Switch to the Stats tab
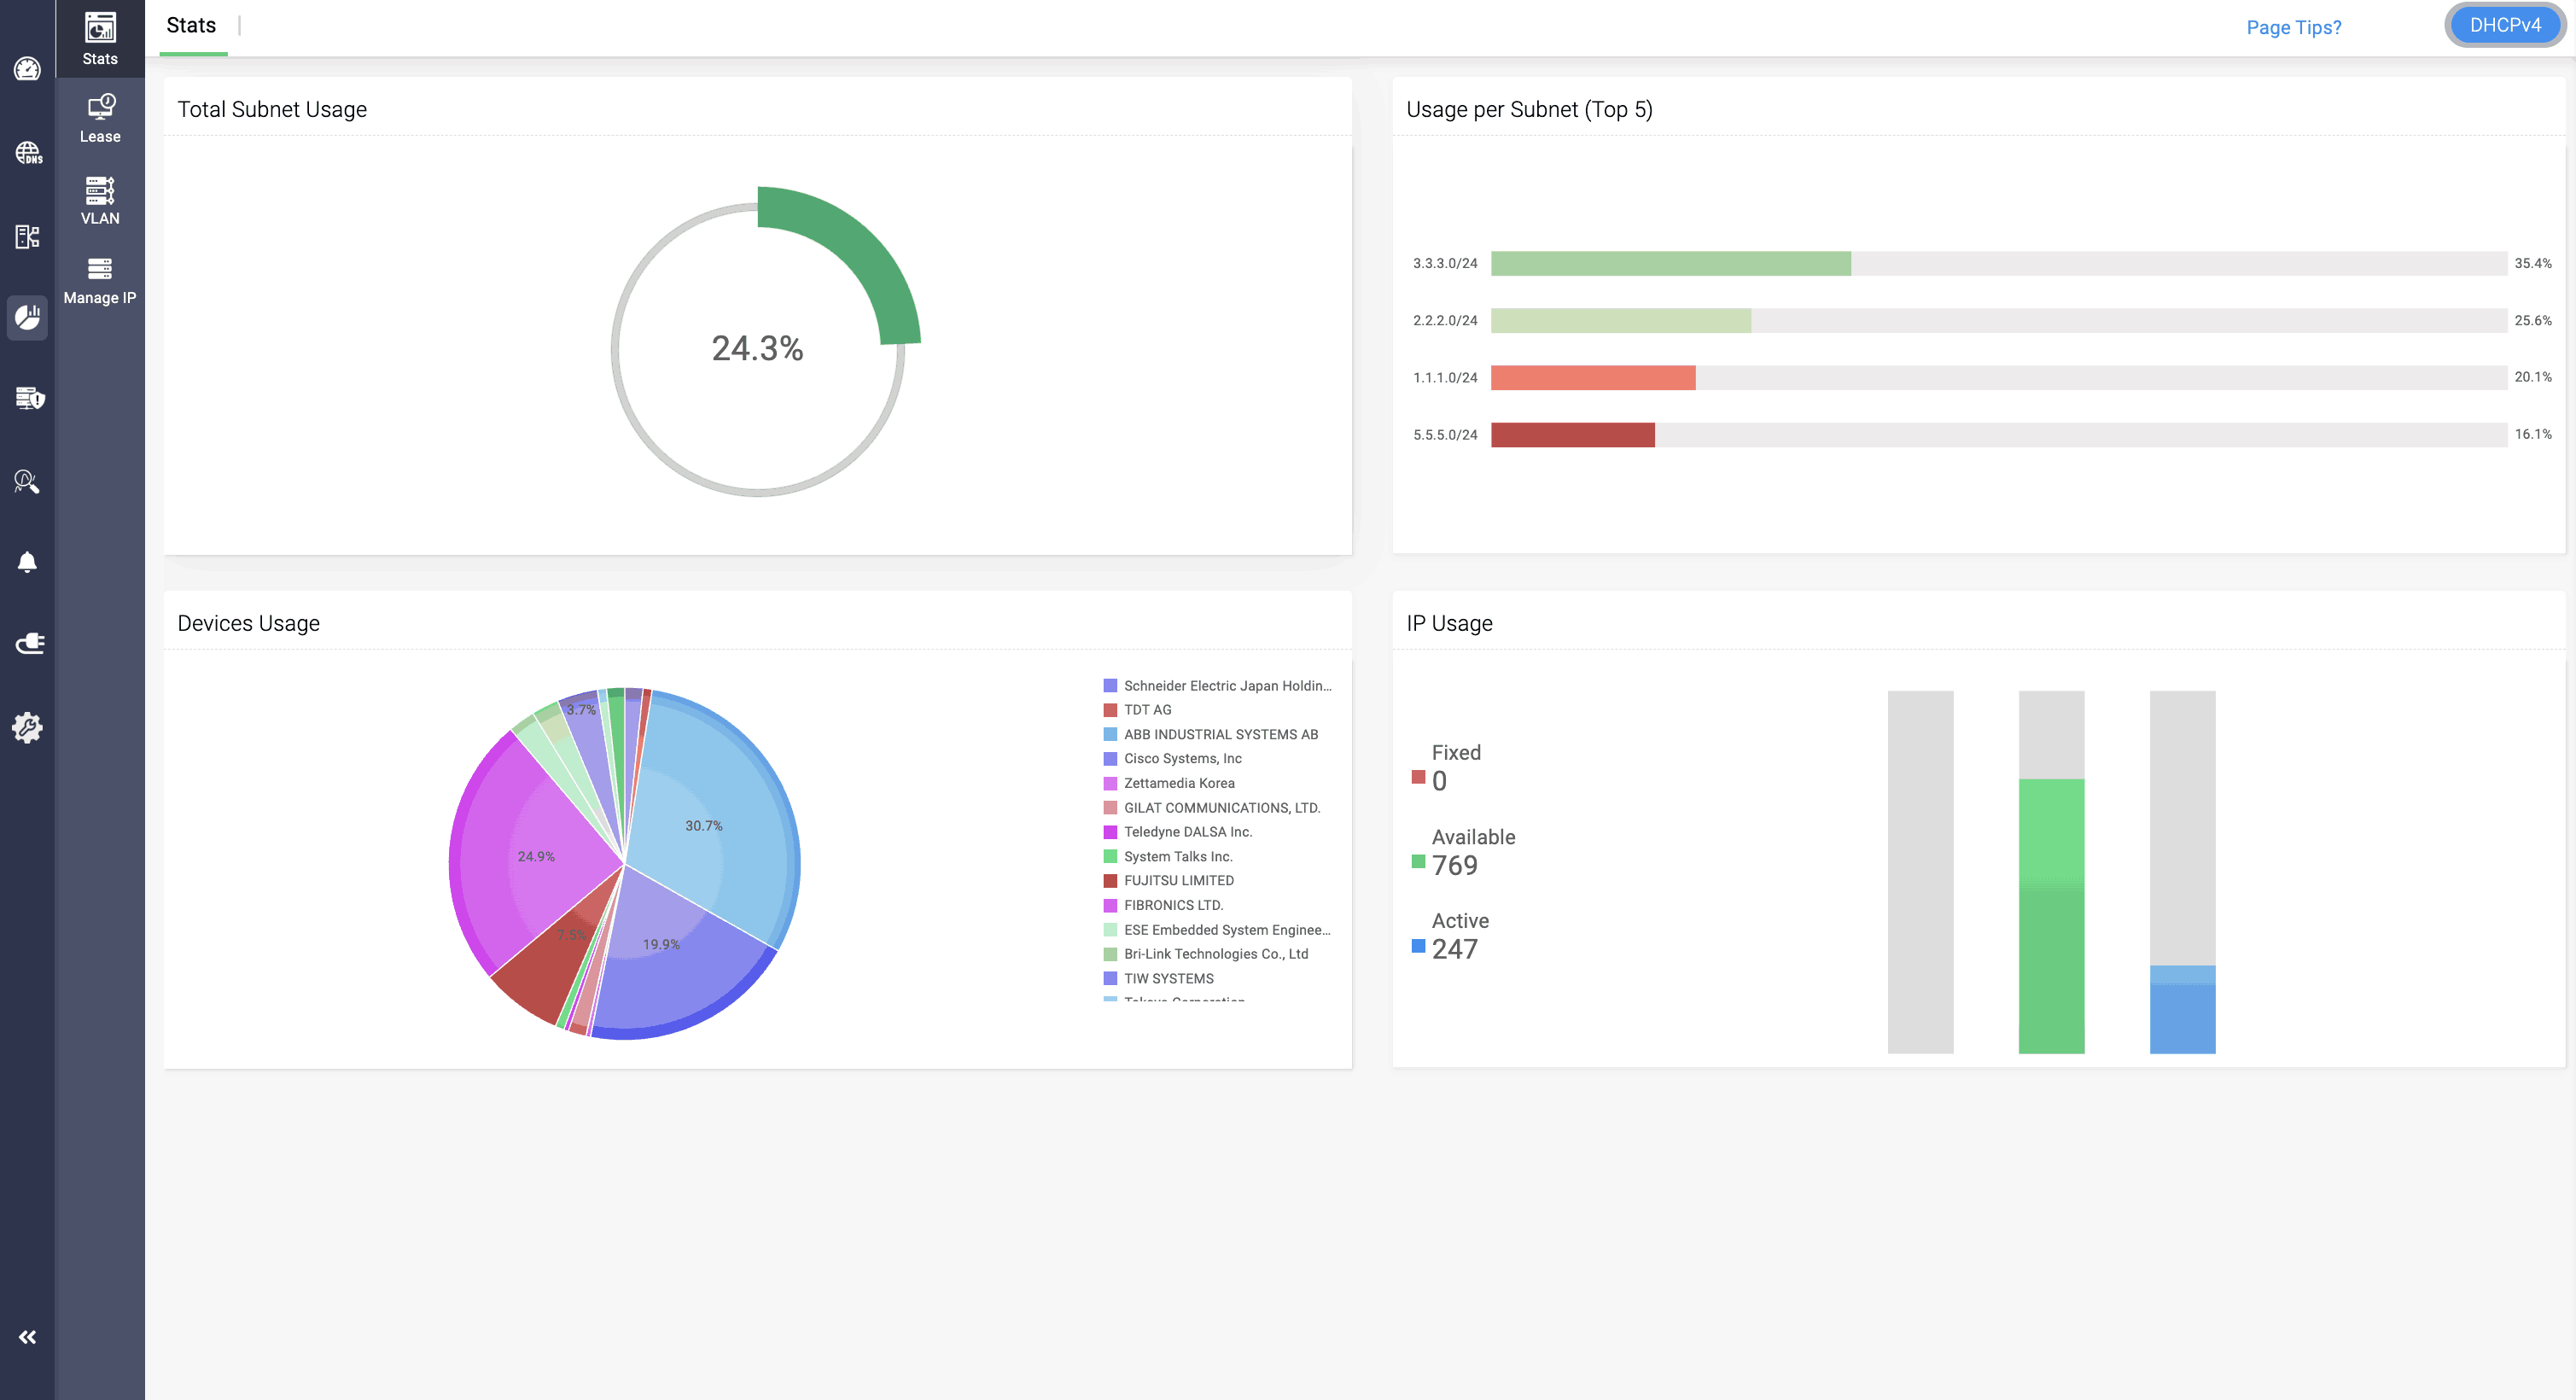This screenshot has height=1400, width=2576. [x=190, y=25]
